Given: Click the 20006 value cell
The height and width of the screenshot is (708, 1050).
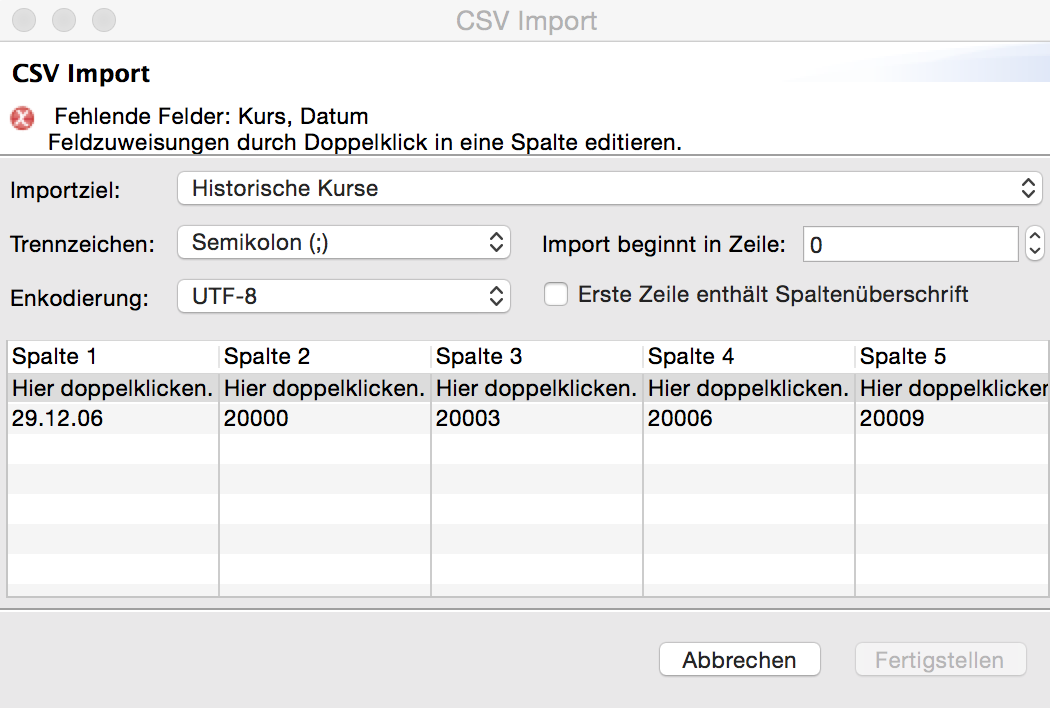Looking at the screenshot, I should 680,419.
